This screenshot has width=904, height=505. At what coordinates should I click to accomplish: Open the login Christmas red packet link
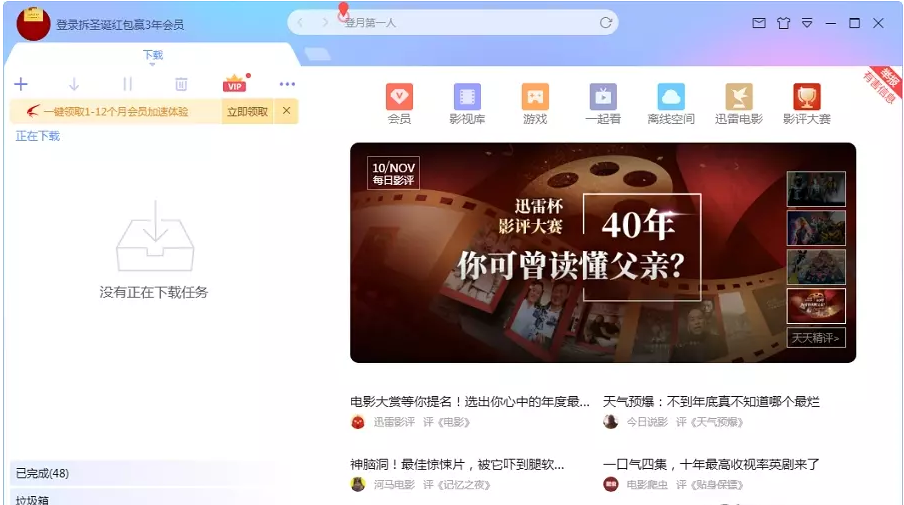coord(120,25)
